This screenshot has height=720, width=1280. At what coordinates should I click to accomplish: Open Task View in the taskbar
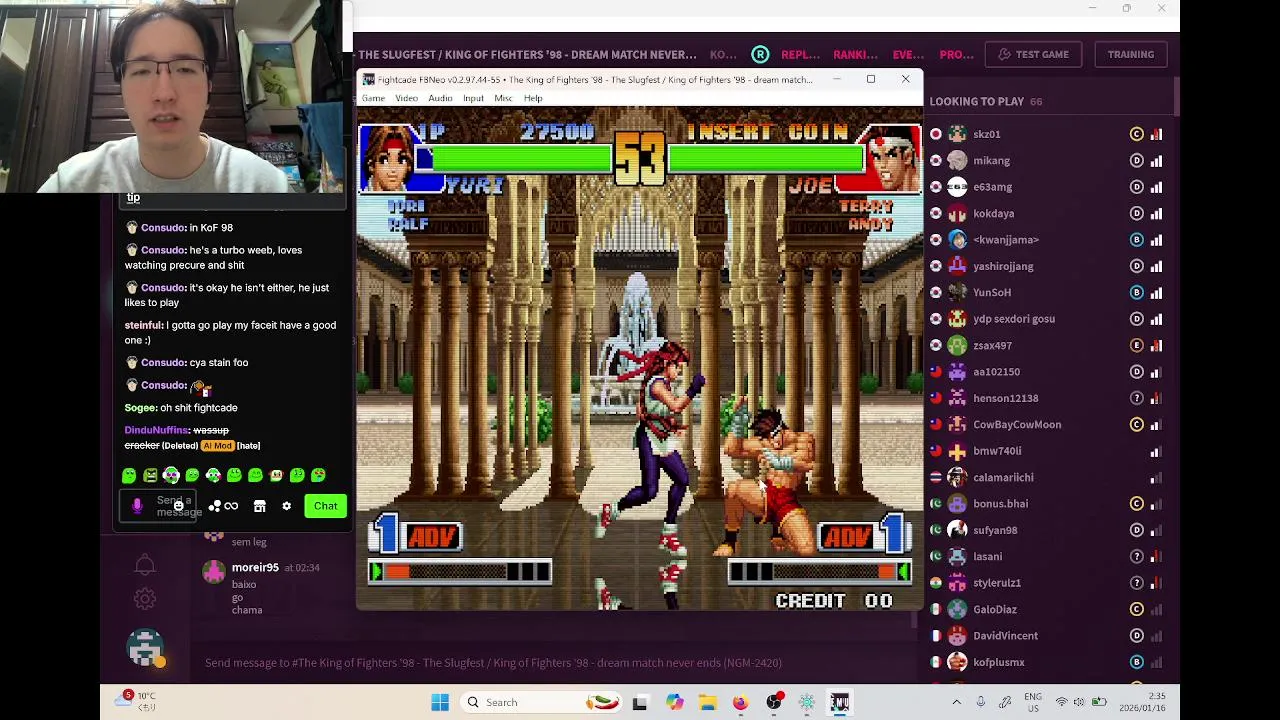(x=640, y=702)
